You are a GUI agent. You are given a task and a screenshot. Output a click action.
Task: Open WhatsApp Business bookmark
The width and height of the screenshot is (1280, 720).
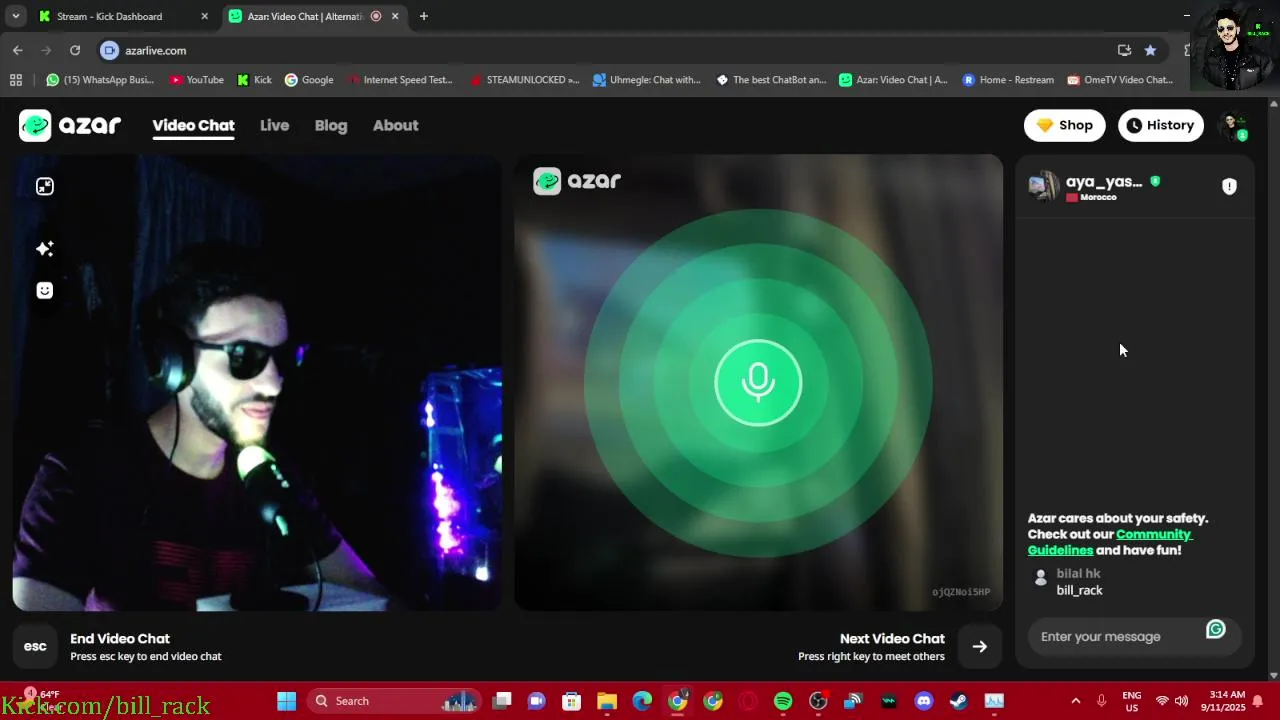pos(100,80)
